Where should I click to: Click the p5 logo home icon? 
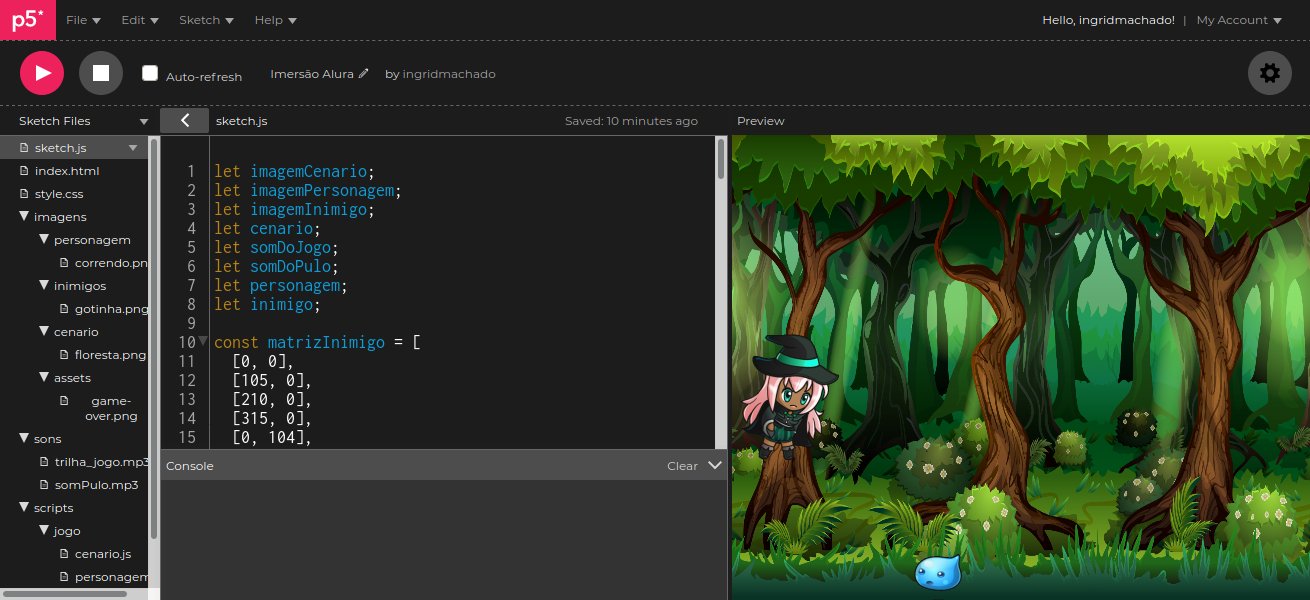[x=28, y=20]
